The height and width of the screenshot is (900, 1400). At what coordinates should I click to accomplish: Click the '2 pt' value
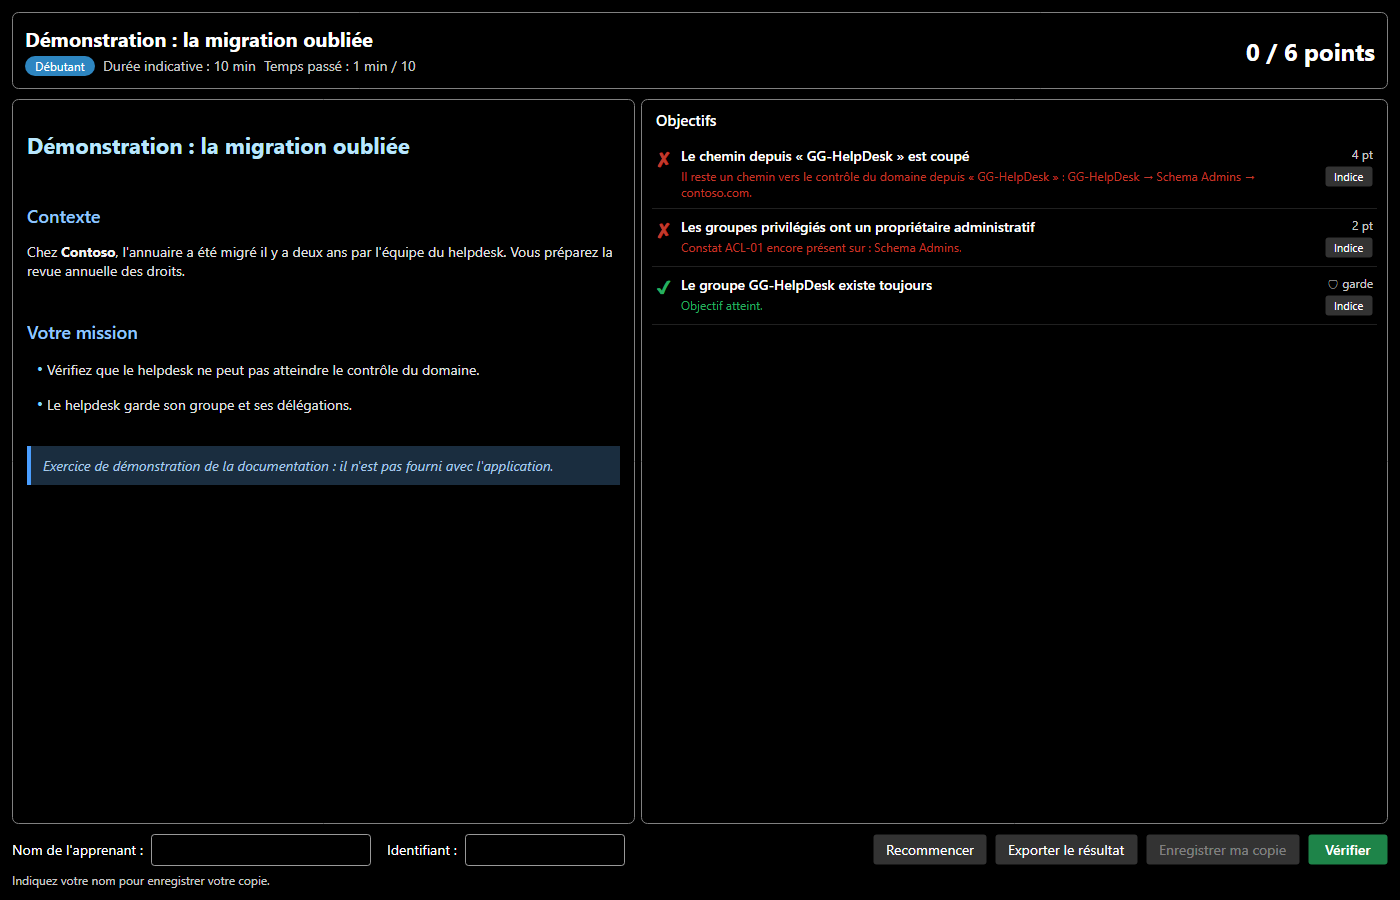[1362, 226]
